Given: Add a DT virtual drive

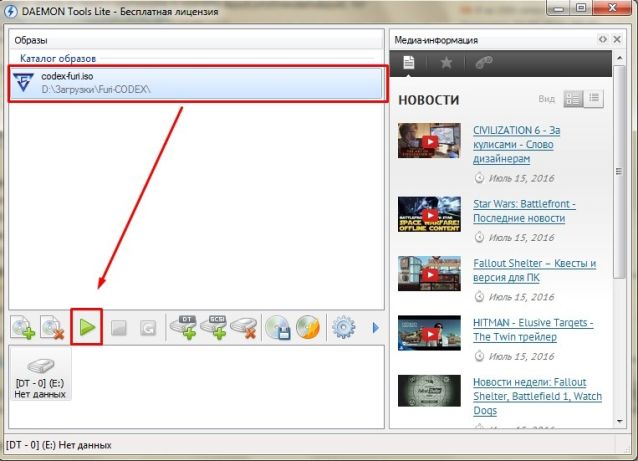Looking at the screenshot, I should tap(183, 327).
